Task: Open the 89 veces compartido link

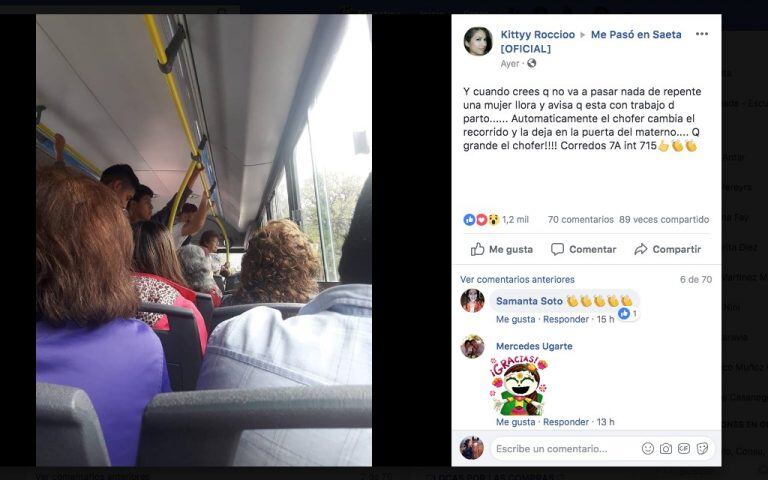Action: pyautogui.click(x=664, y=219)
